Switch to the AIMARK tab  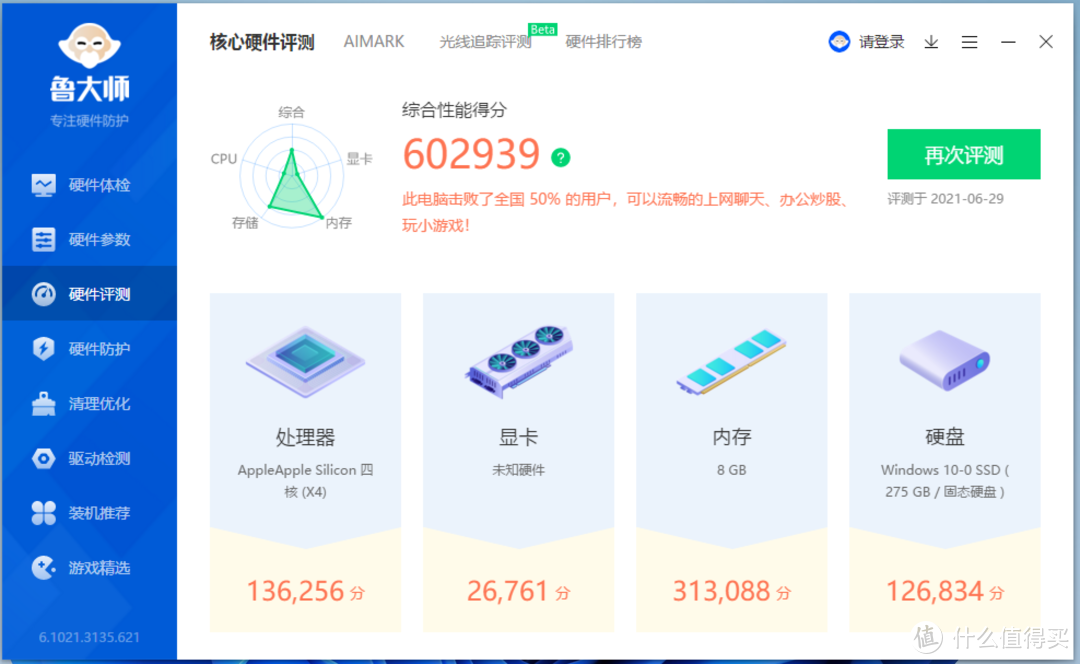coord(374,42)
